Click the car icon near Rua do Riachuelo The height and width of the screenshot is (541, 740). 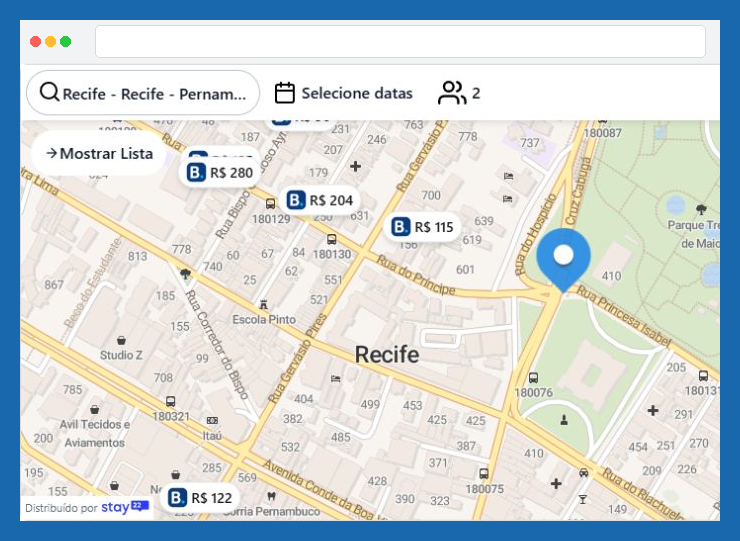(x=584, y=473)
